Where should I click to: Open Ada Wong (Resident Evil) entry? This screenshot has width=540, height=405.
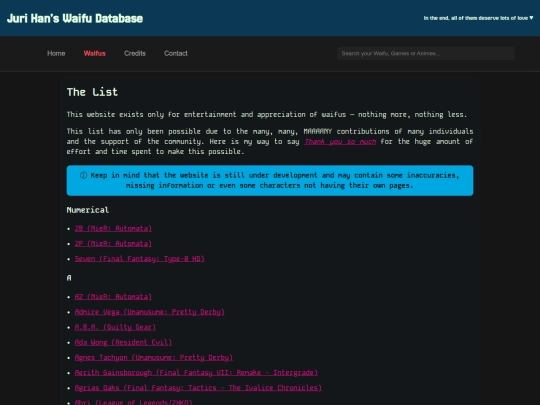(x=123, y=342)
